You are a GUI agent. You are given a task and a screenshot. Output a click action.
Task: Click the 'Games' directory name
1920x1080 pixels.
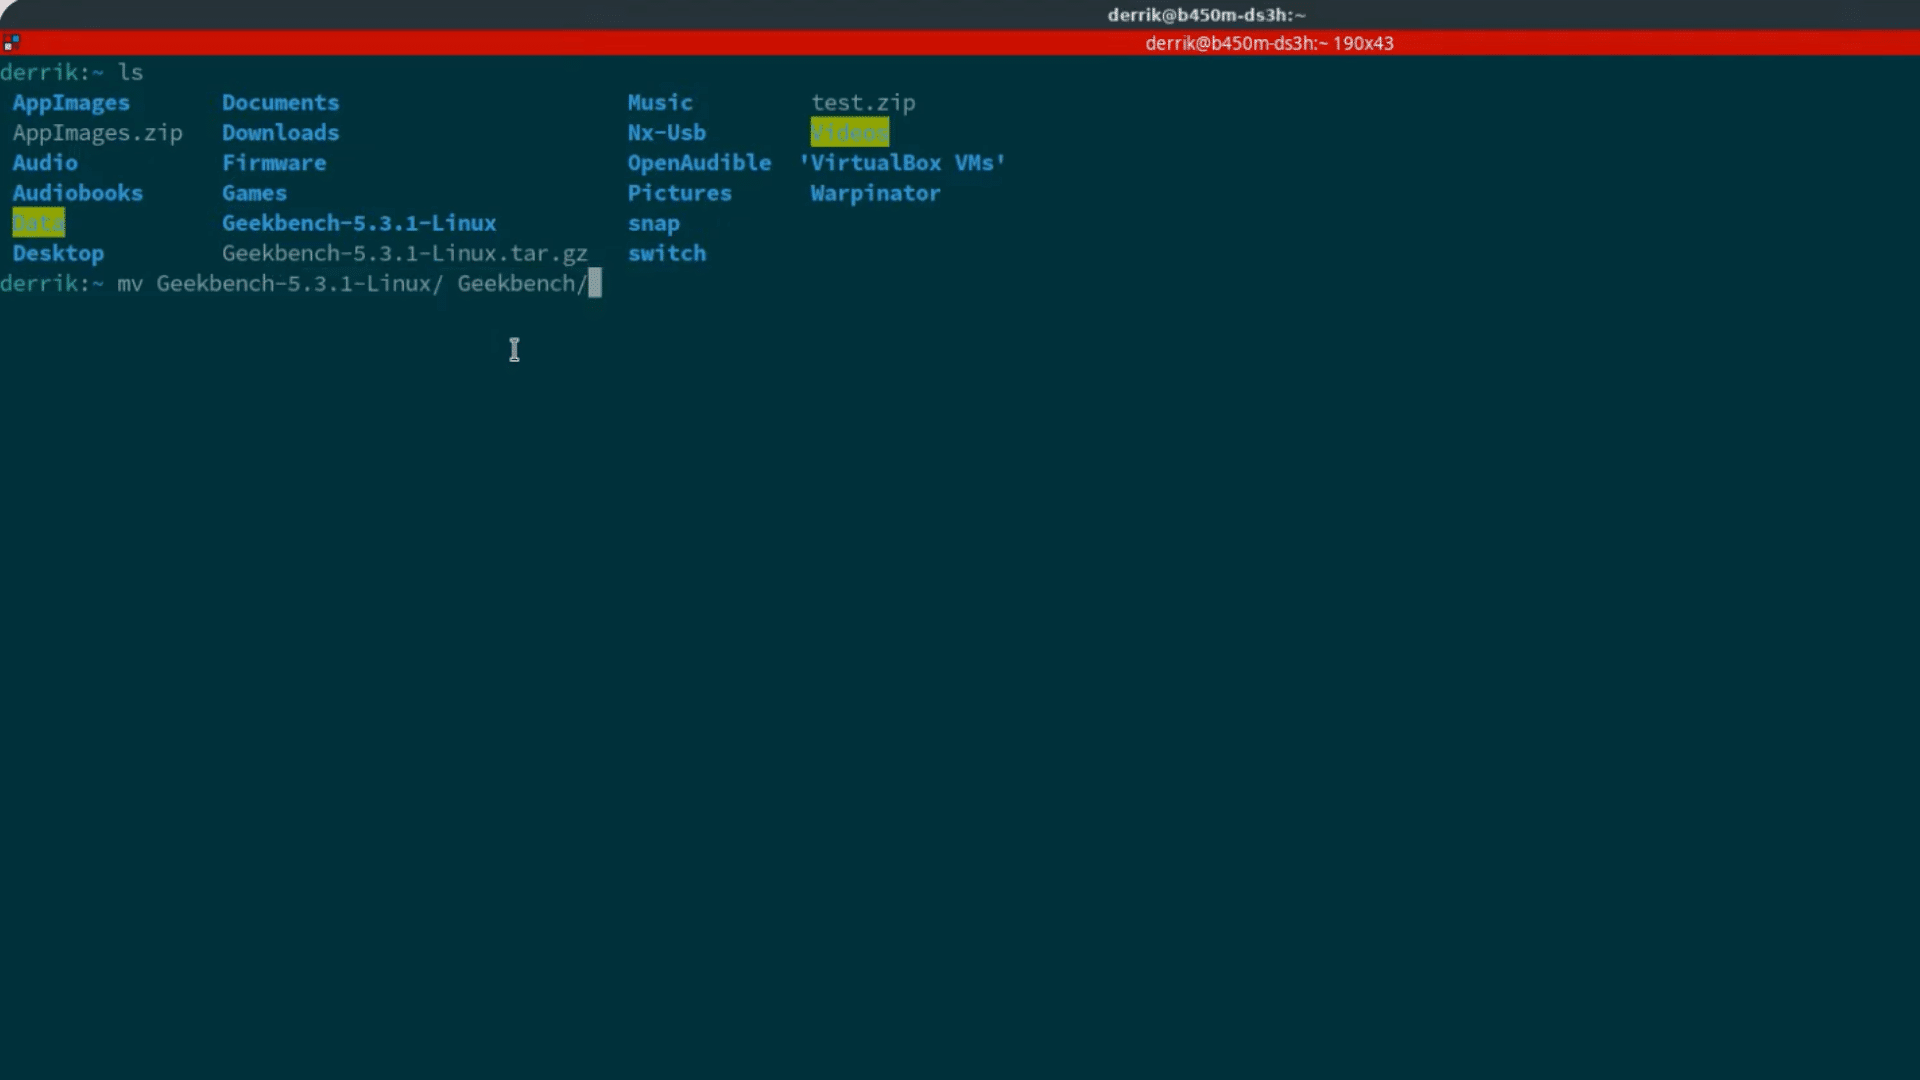(x=254, y=193)
